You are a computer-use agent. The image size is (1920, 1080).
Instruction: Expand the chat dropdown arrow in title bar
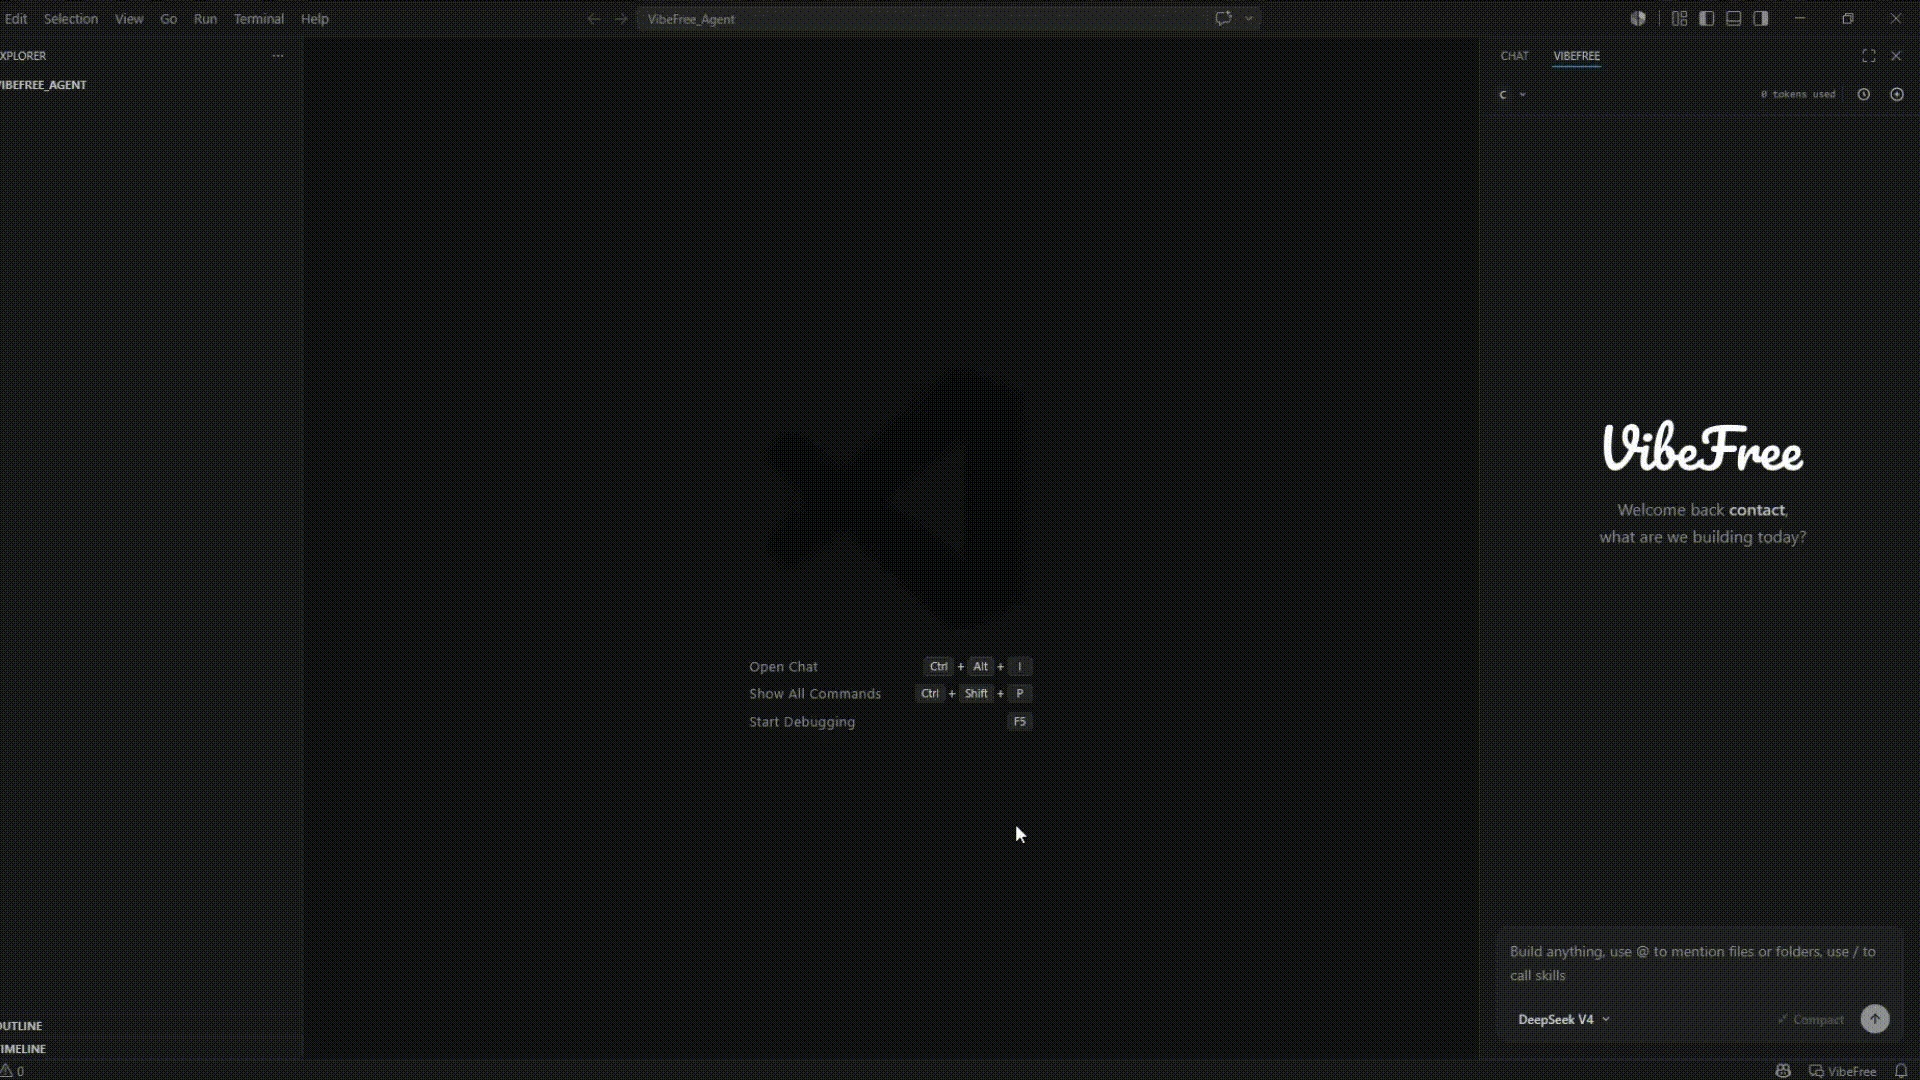click(x=1249, y=19)
